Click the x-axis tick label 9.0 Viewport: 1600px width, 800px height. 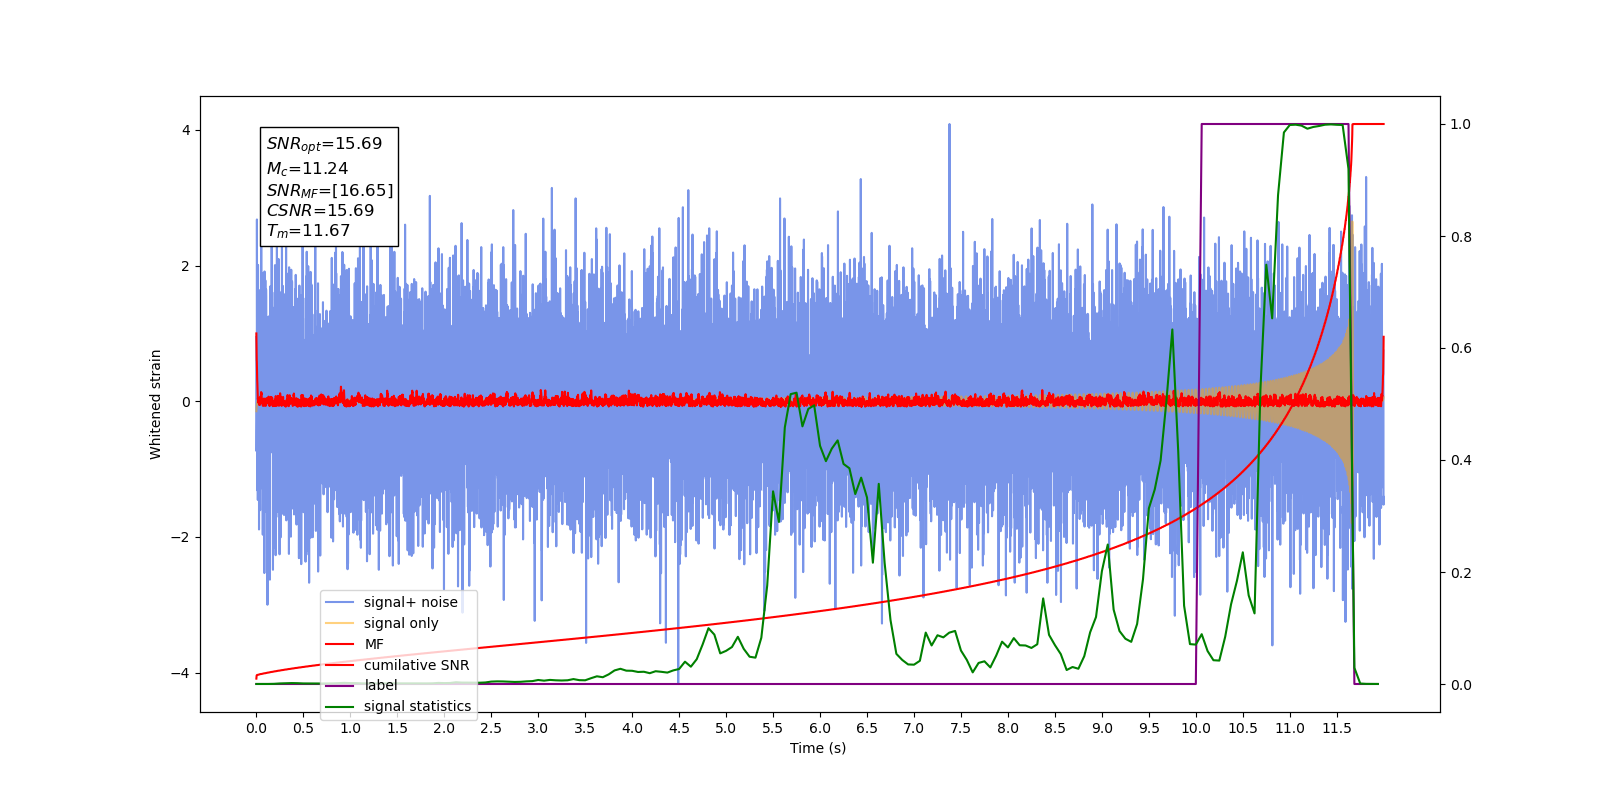tap(1102, 728)
